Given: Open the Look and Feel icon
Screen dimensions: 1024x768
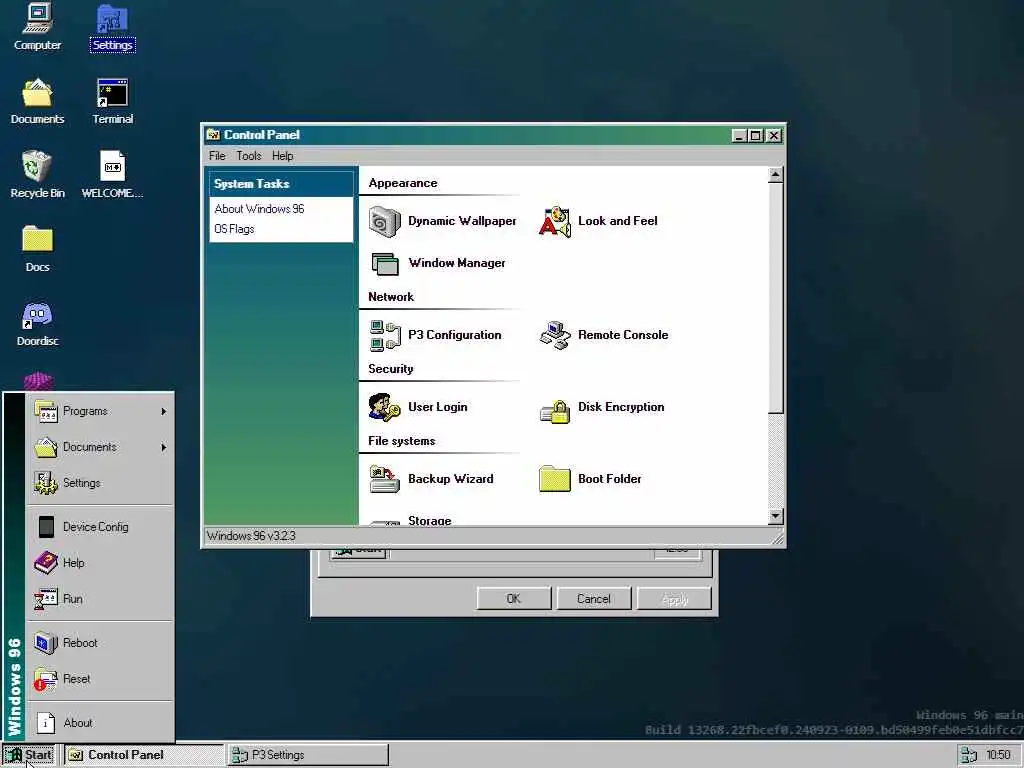Looking at the screenshot, I should click(554, 221).
